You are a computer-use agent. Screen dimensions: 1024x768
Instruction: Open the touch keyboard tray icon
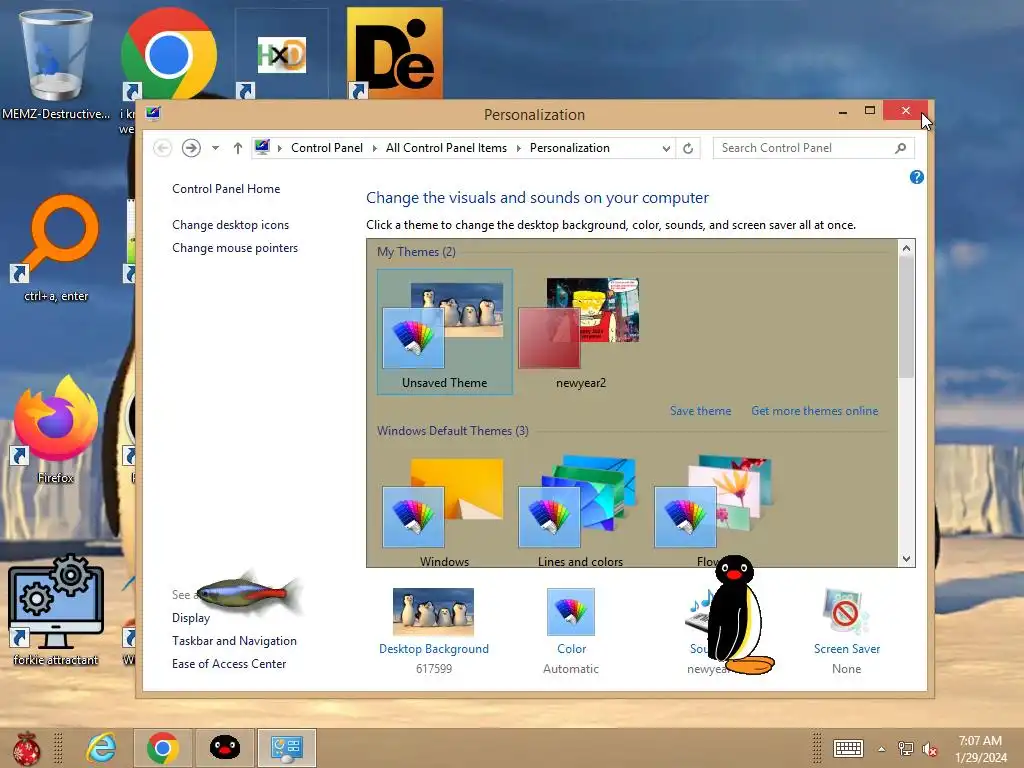tap(848, 748)
